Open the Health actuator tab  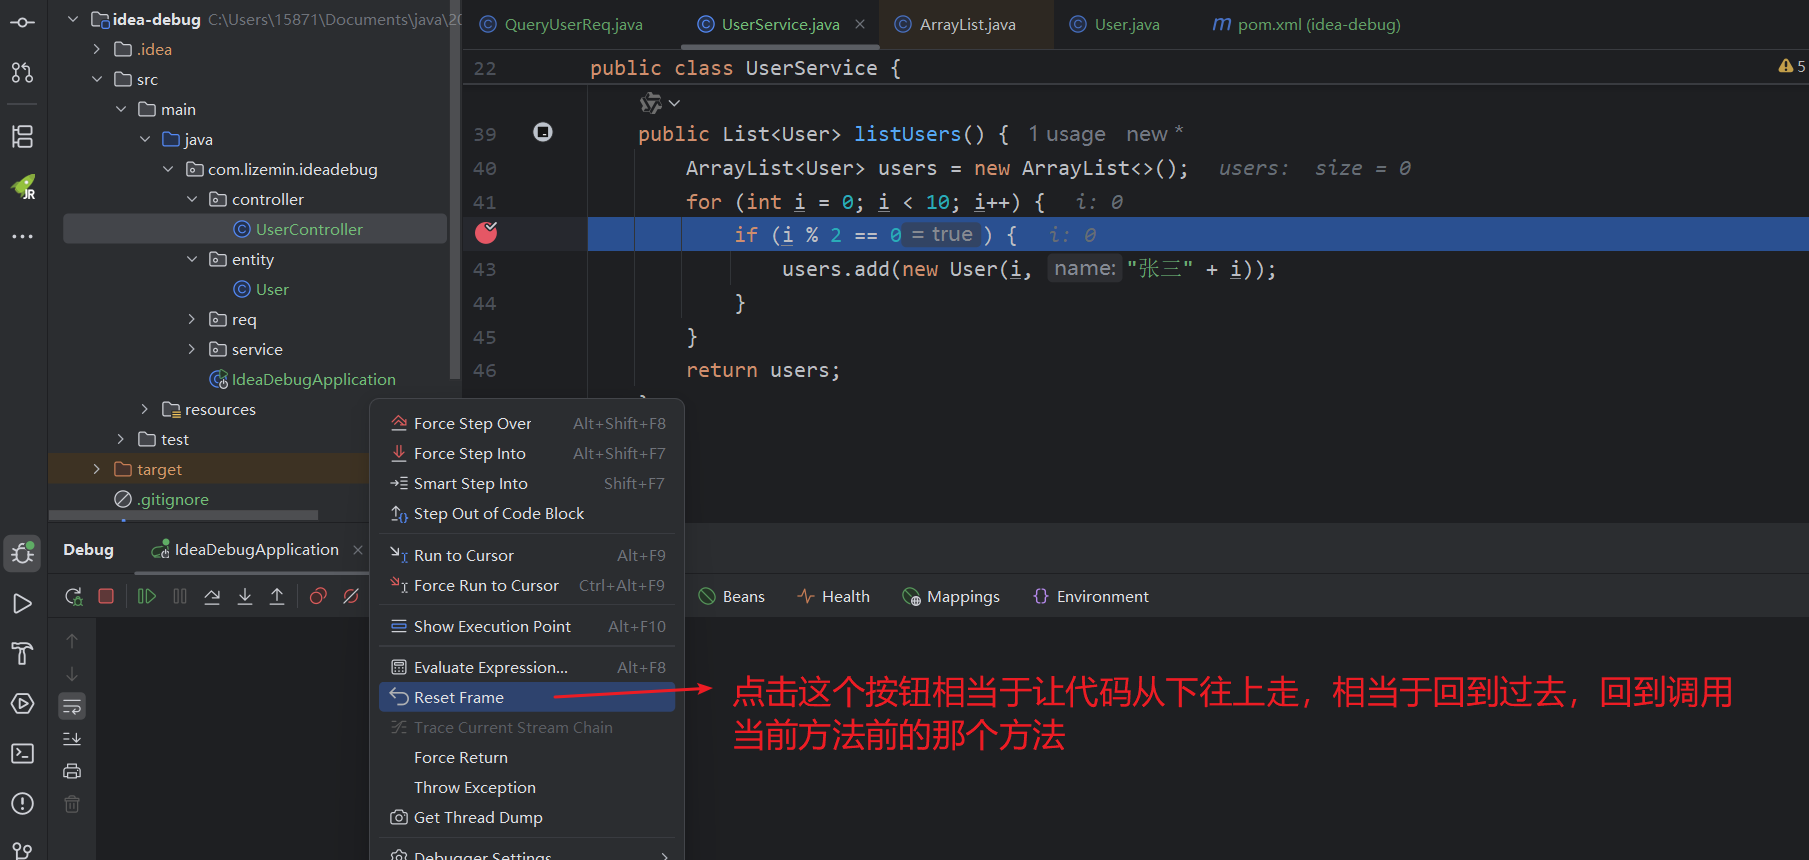833,596
